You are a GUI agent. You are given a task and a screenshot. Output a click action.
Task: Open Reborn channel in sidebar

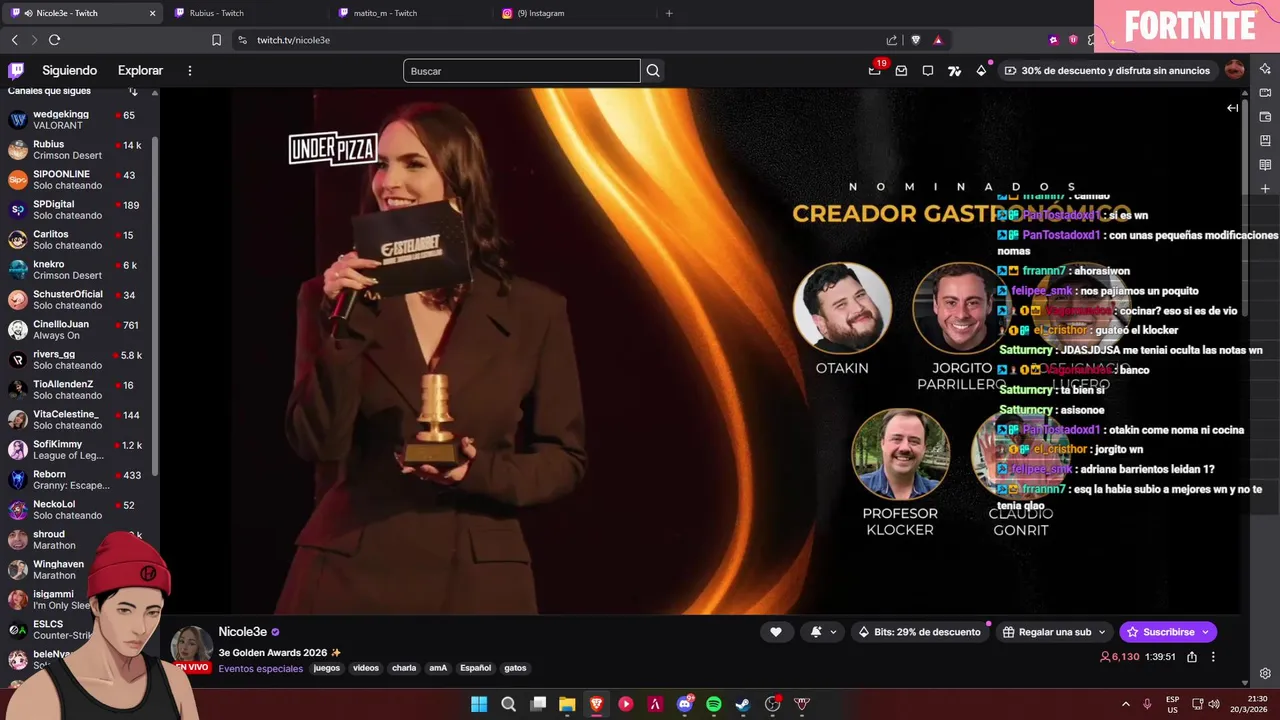77,480
